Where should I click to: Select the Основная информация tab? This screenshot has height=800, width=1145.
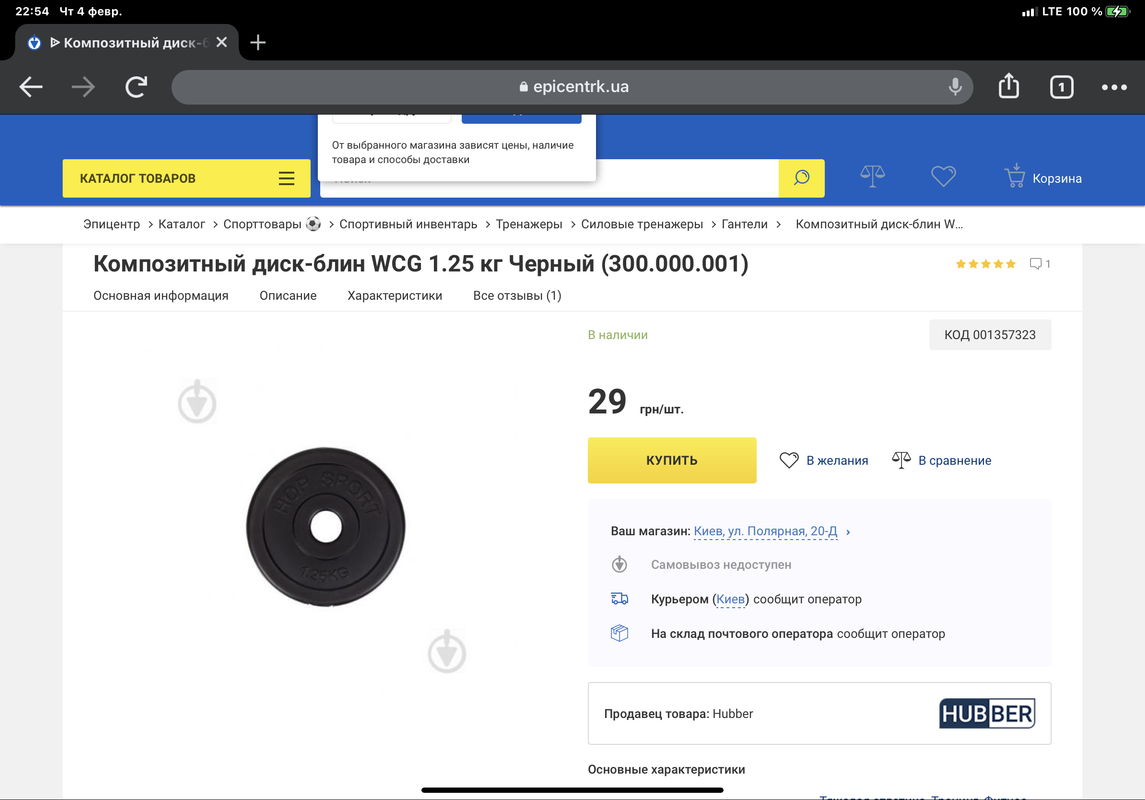click(161, 296)
